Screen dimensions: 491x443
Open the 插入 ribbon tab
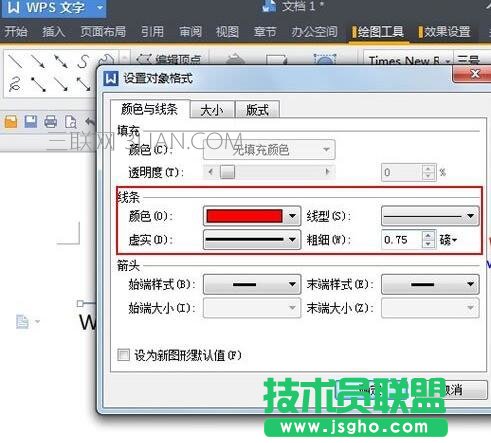(54, 32)
